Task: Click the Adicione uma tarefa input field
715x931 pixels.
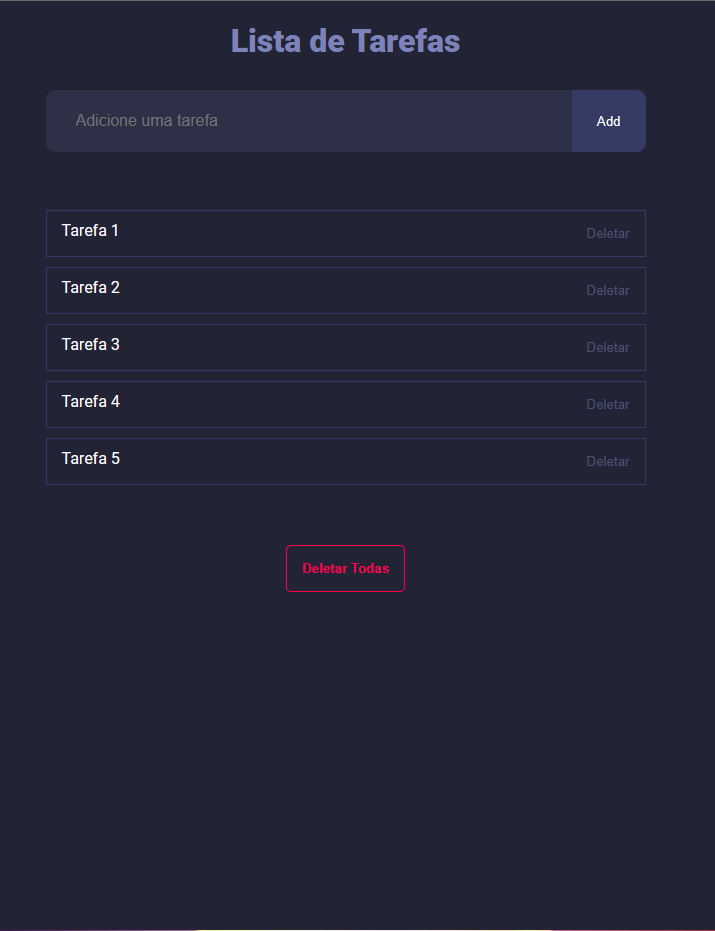Action: pos(300,120)
